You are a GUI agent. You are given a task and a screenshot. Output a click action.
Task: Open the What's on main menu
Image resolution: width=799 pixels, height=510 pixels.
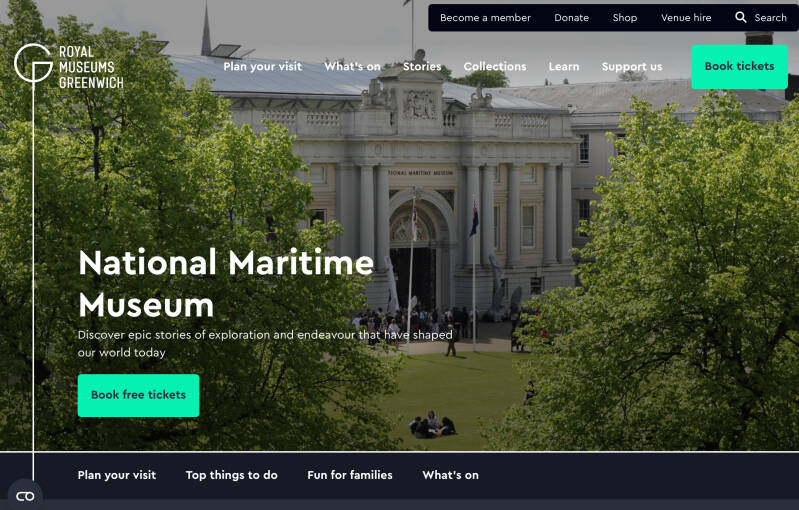coord(352,67)
